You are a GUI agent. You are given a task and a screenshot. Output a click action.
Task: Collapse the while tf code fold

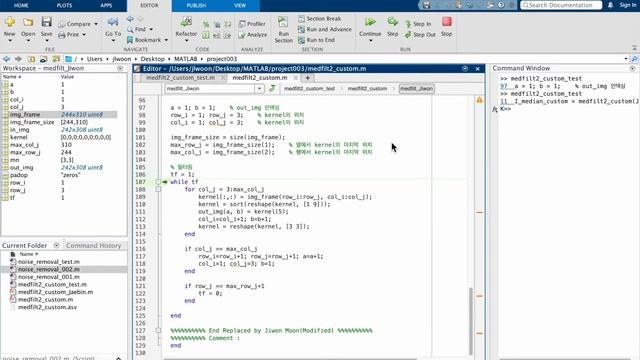pyautogui.click(x=158, y=182)
